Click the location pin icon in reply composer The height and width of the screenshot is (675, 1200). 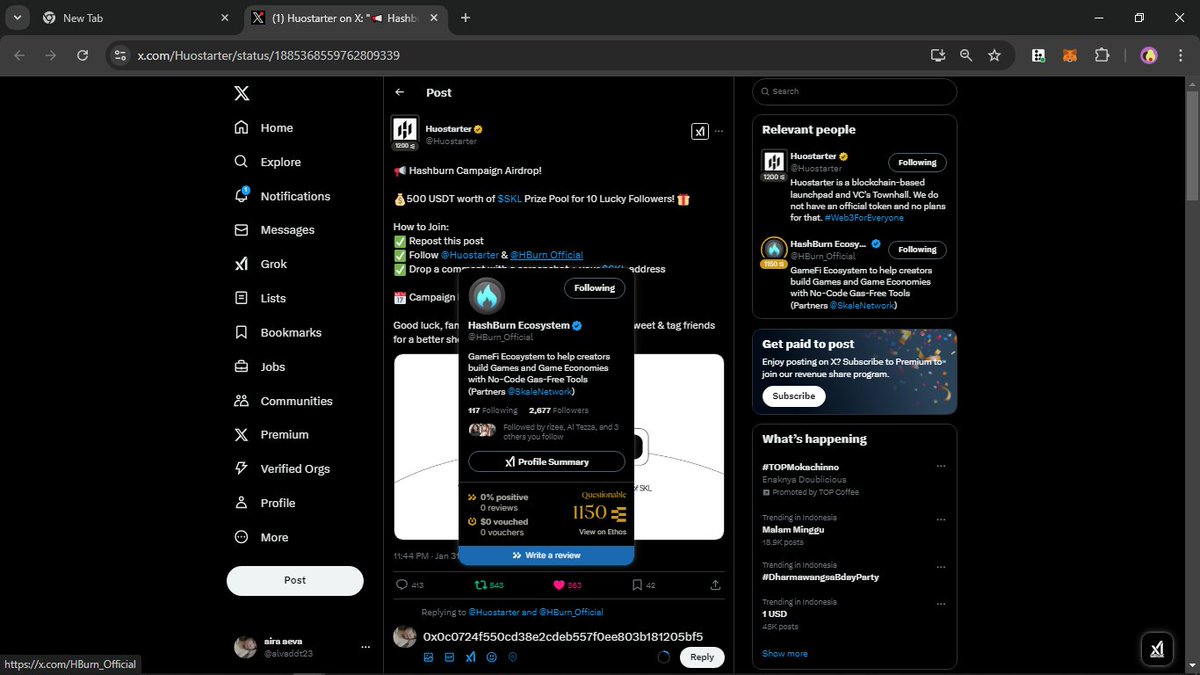pyautogui.click(x=513, y=657)
